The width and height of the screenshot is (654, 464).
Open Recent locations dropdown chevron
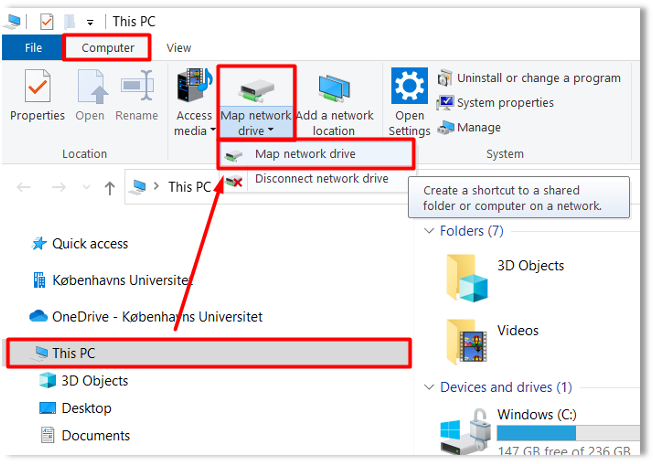point(86,187)
